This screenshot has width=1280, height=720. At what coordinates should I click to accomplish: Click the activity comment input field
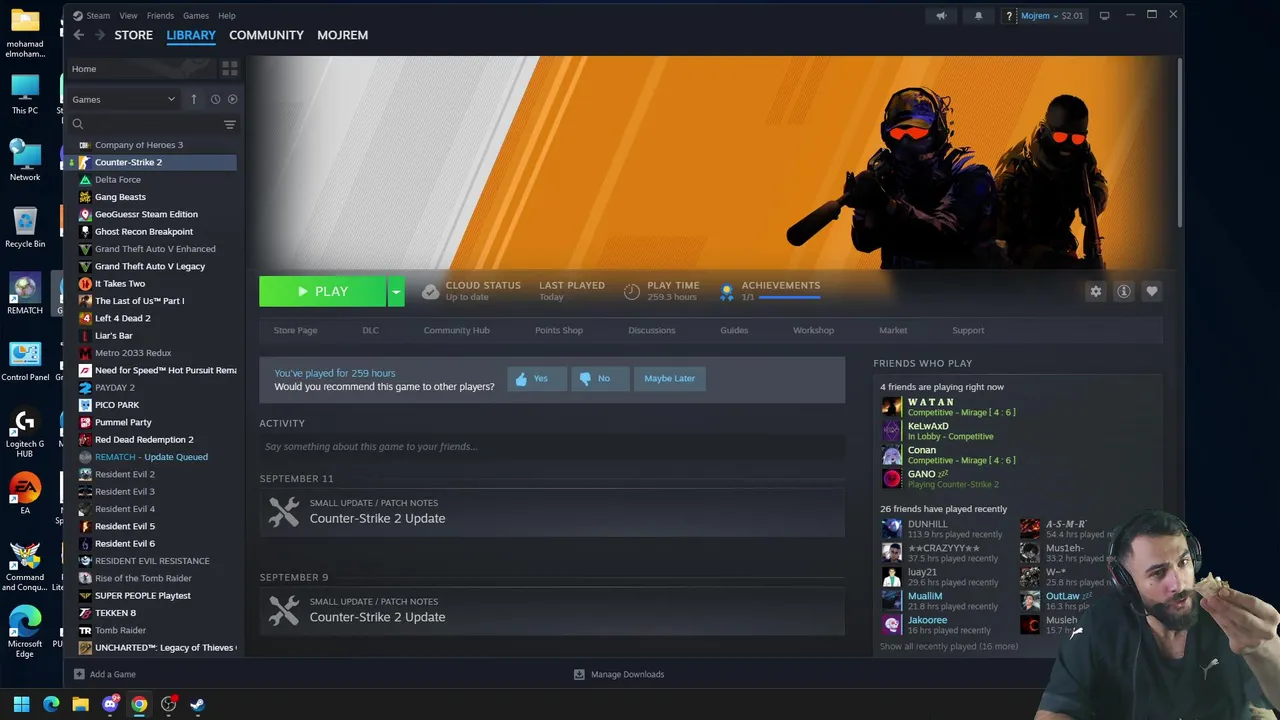pyautogui.click(x=552, y=447)
